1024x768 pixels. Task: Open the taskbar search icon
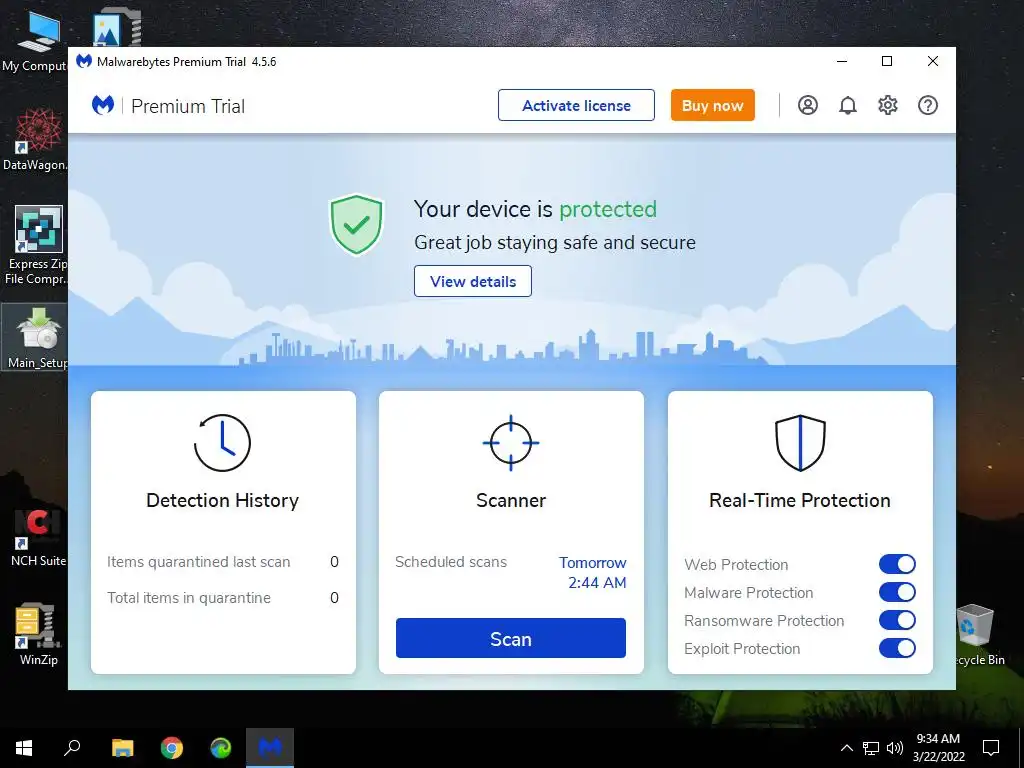72,748
